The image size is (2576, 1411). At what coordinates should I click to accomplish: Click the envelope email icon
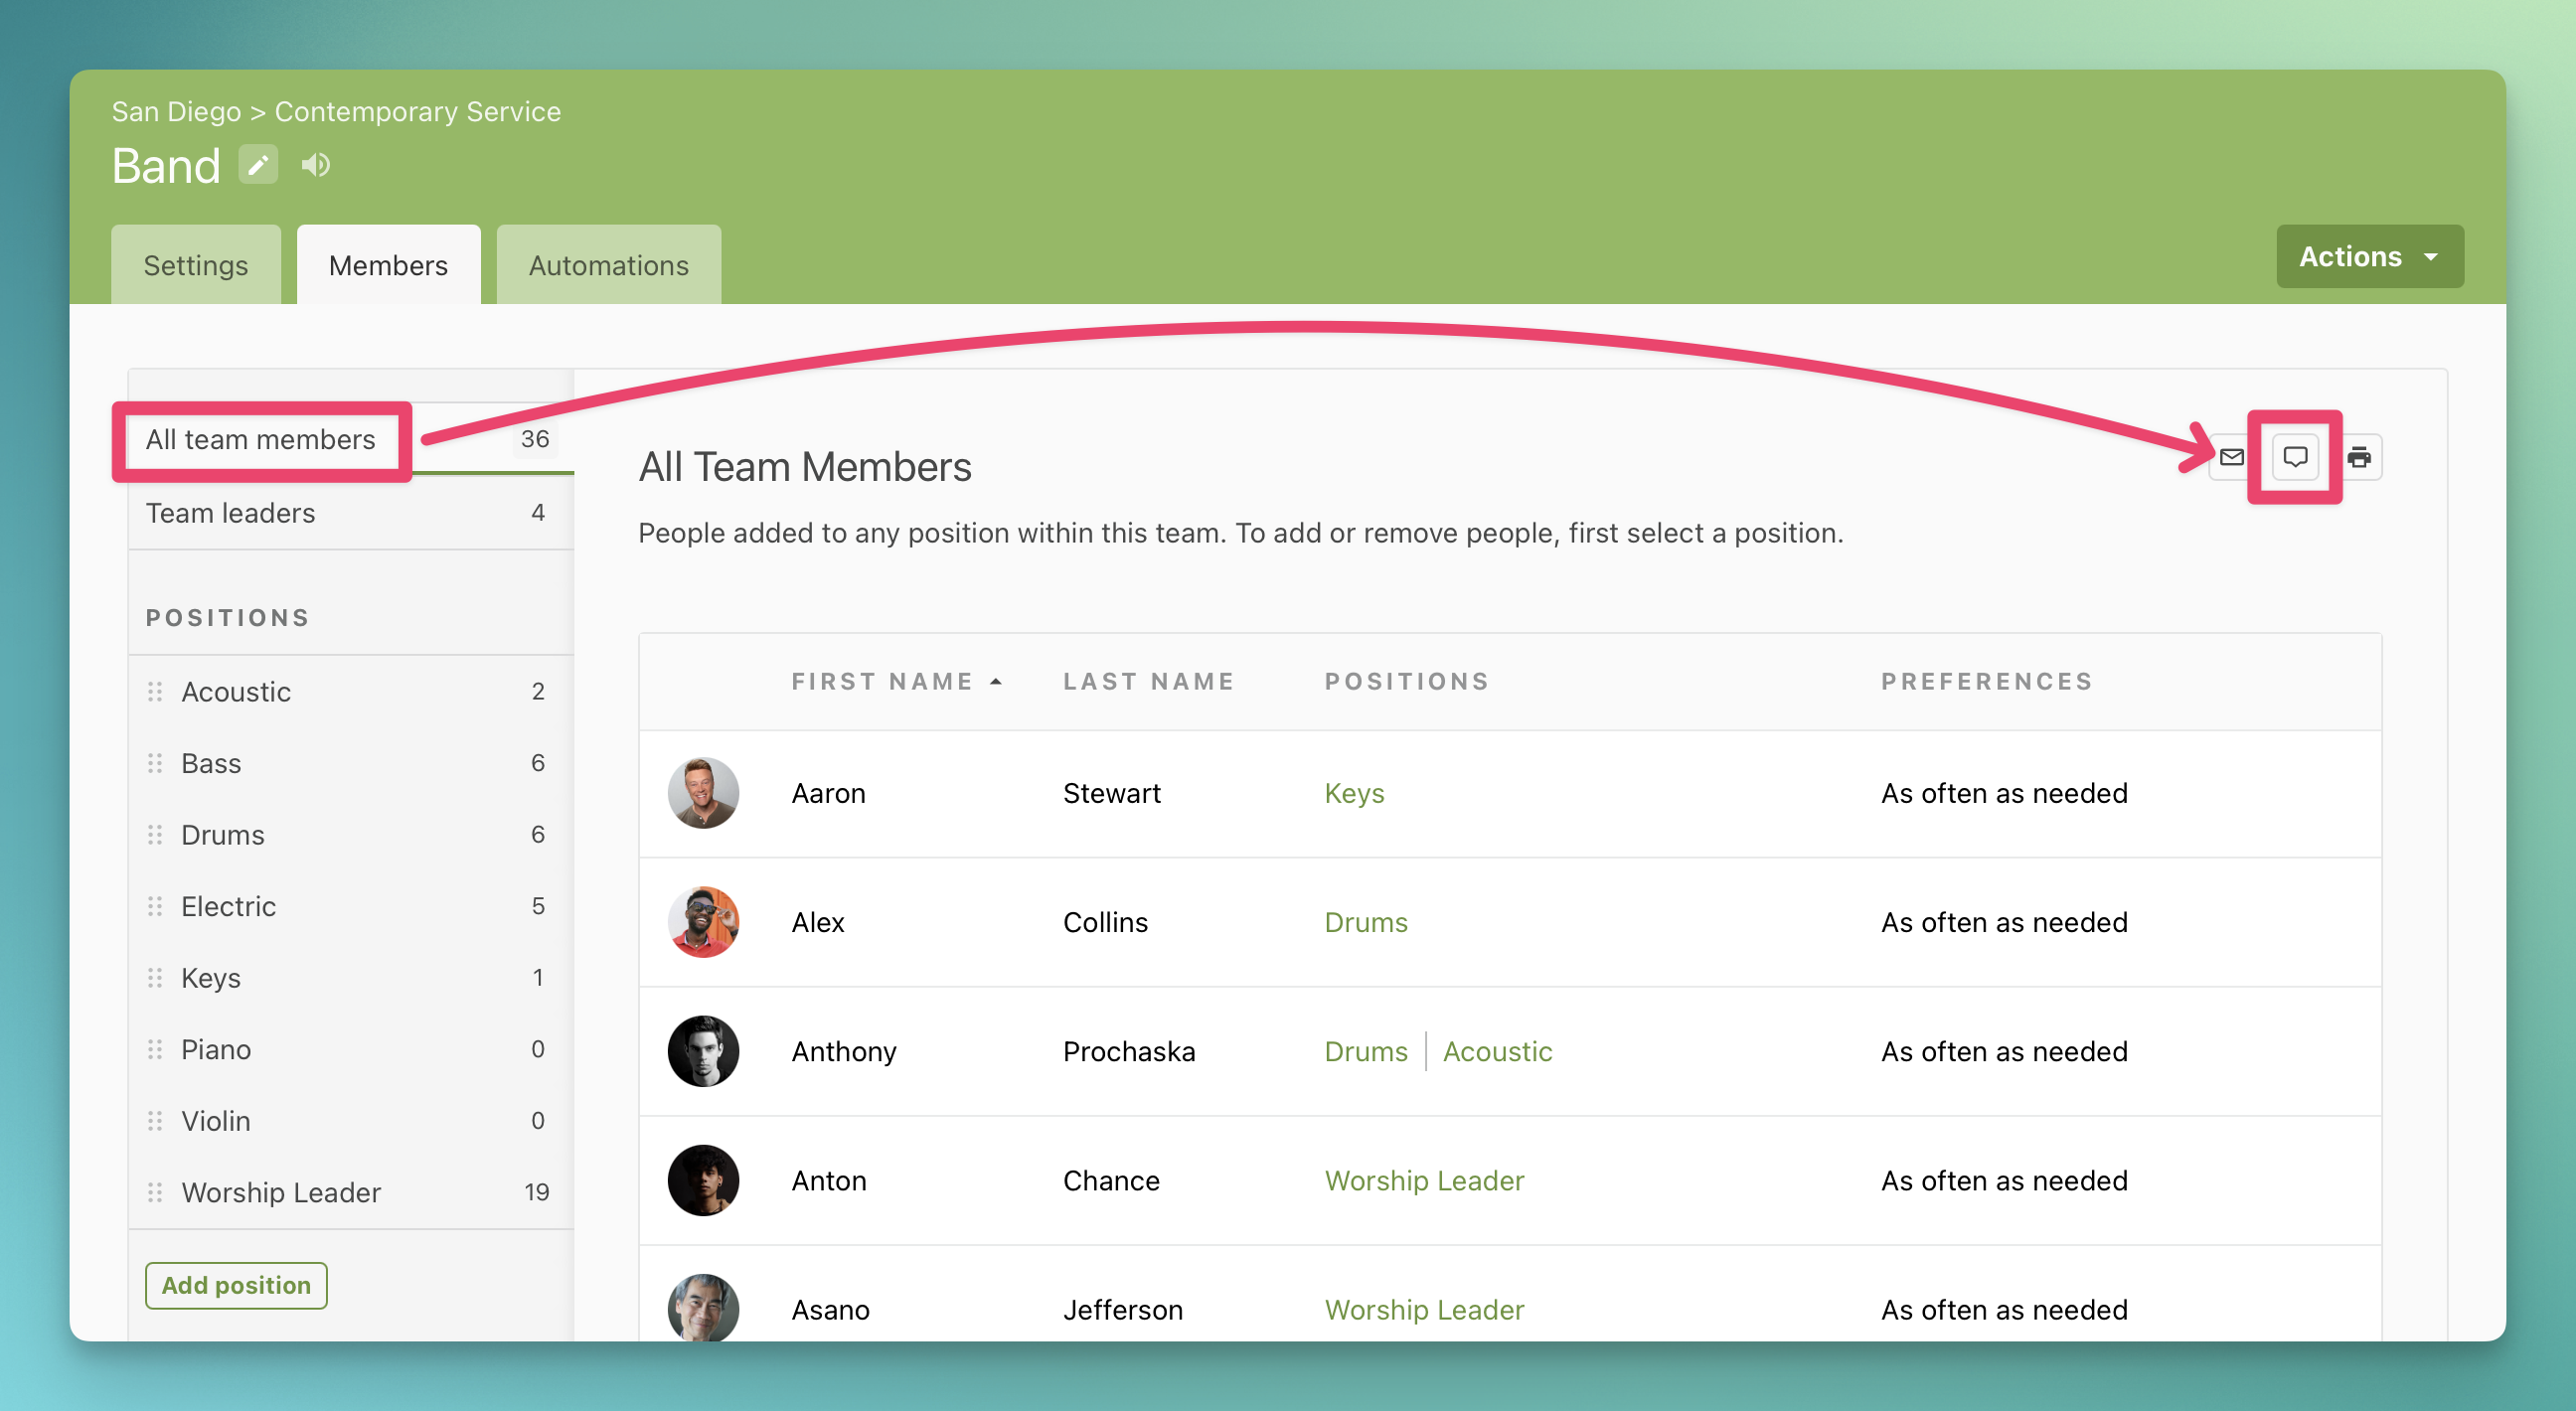[x=2231, y=458]
